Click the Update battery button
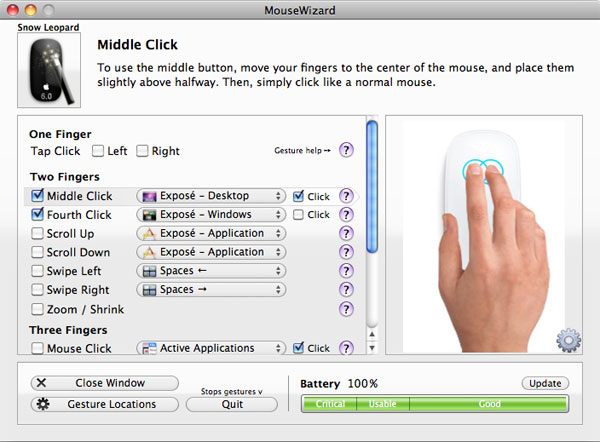This screenshot has height=442, width=600. pos(545,383)
